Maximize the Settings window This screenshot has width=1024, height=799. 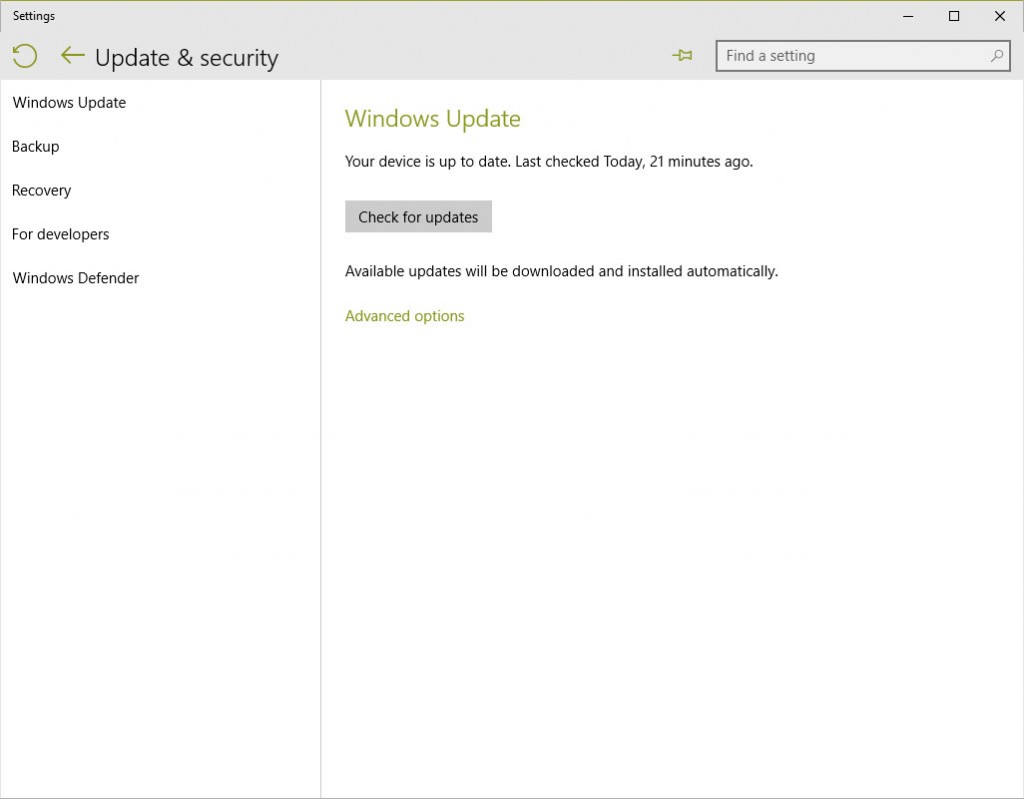pos(953,16)
